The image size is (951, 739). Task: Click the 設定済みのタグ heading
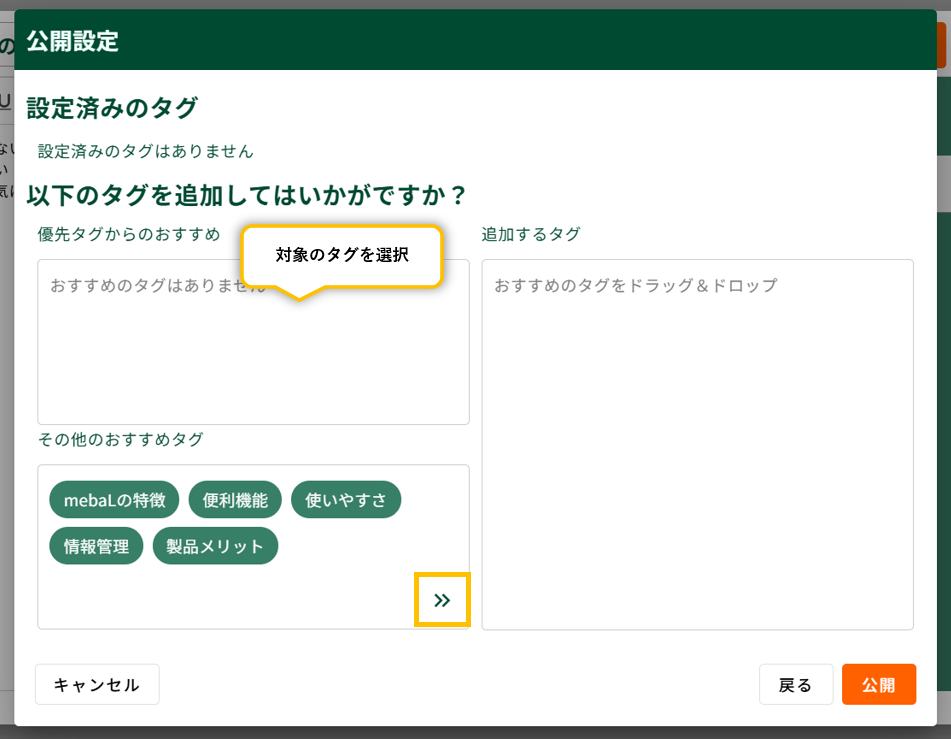click(x=112, y=108)
